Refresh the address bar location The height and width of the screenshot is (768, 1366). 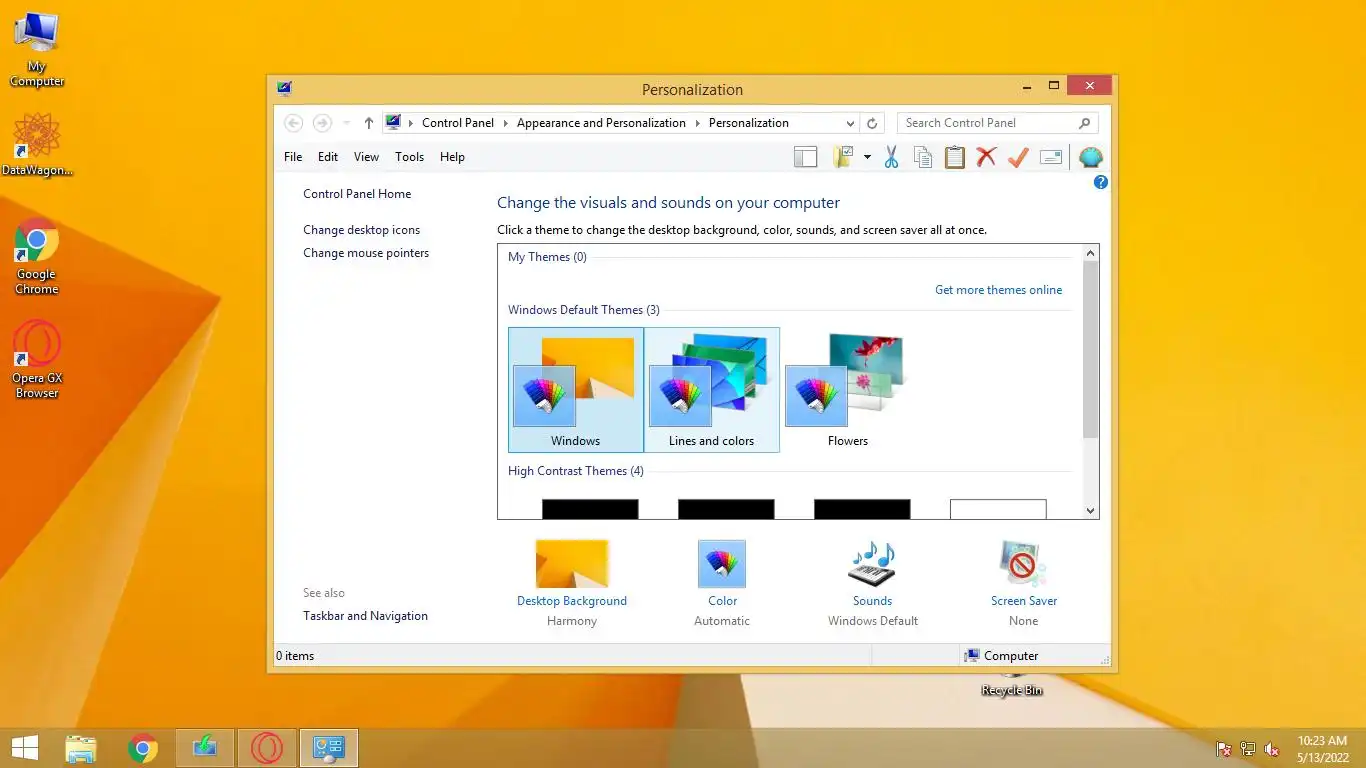click(872, 123)
